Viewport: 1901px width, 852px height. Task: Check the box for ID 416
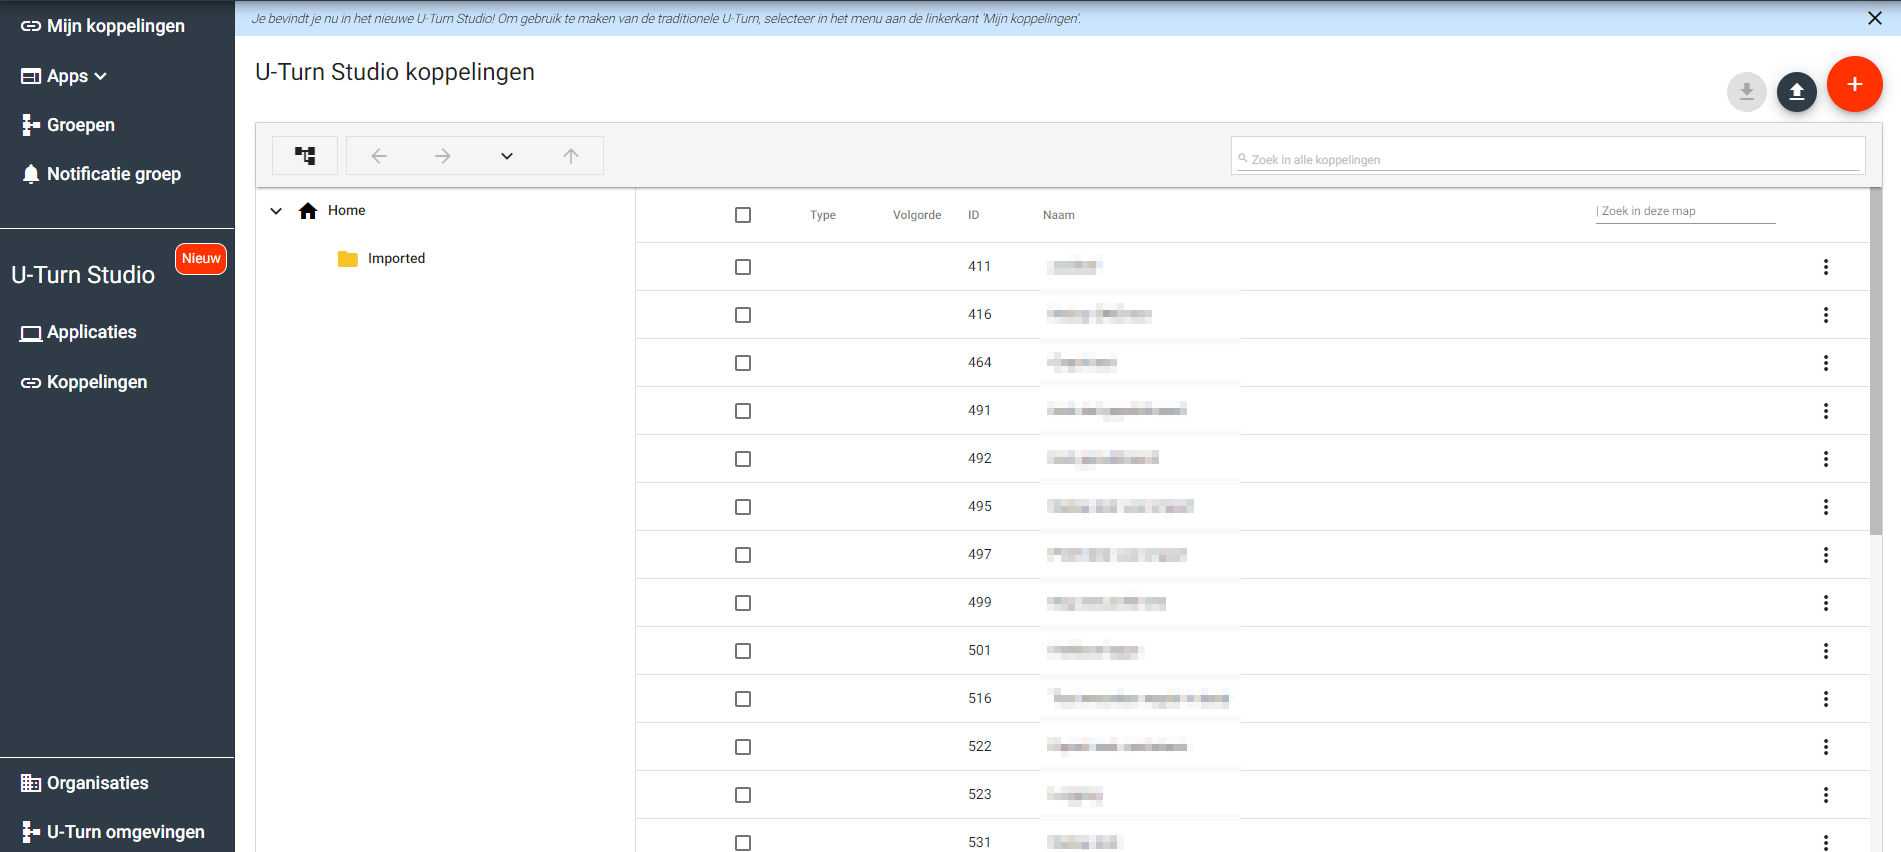pyautogui.click(x=743, y=315)
